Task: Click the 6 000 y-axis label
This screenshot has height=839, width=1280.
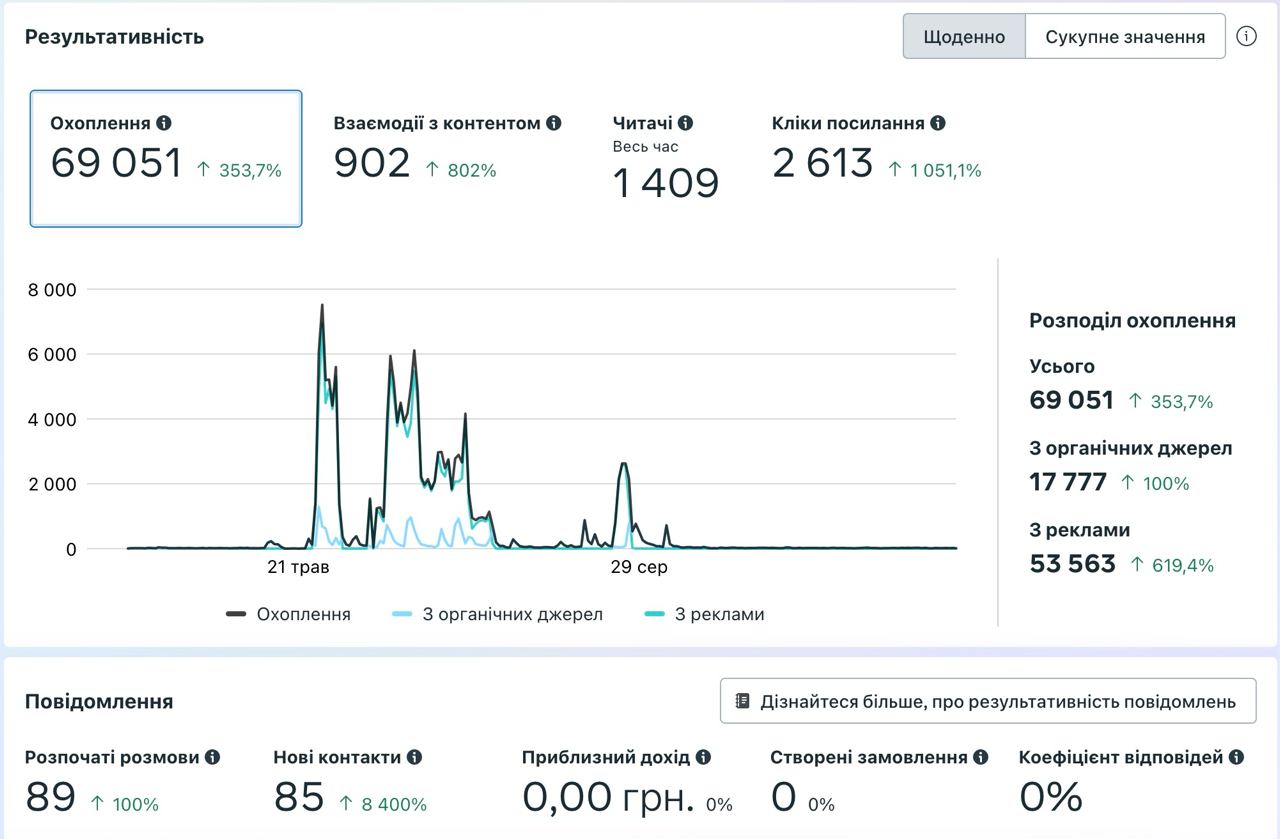Action: [53, 355]
